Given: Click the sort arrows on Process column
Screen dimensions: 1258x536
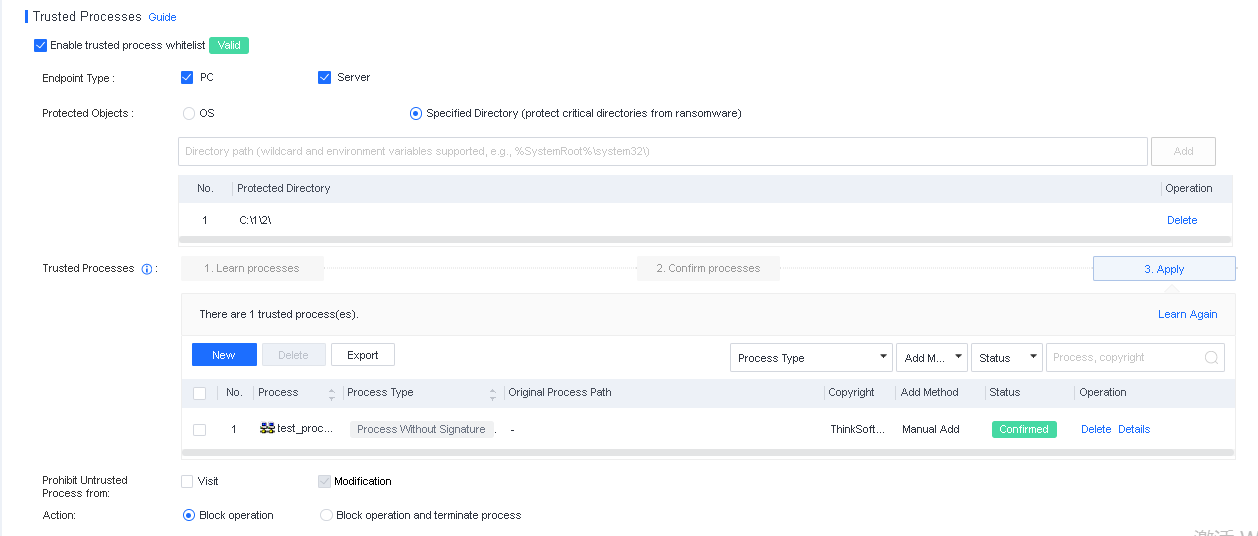Looking at the screenshot, I should click(332, 393).
